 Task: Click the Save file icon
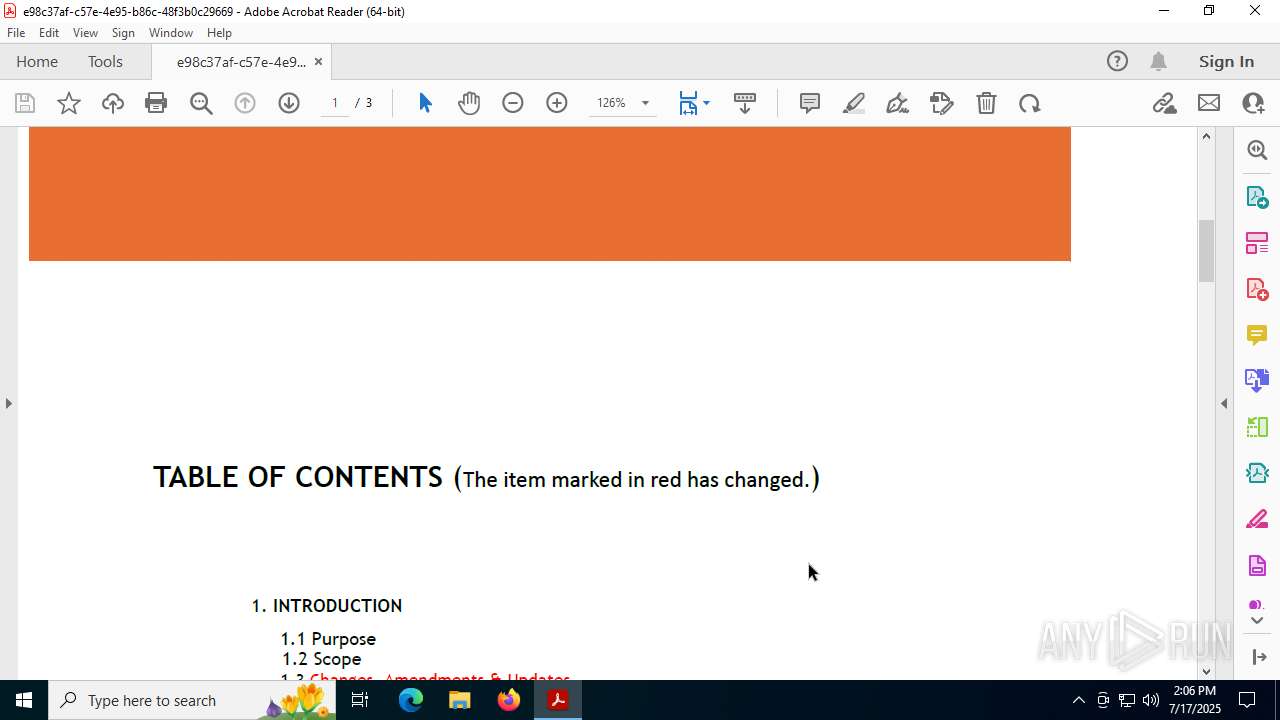point(25,103)
